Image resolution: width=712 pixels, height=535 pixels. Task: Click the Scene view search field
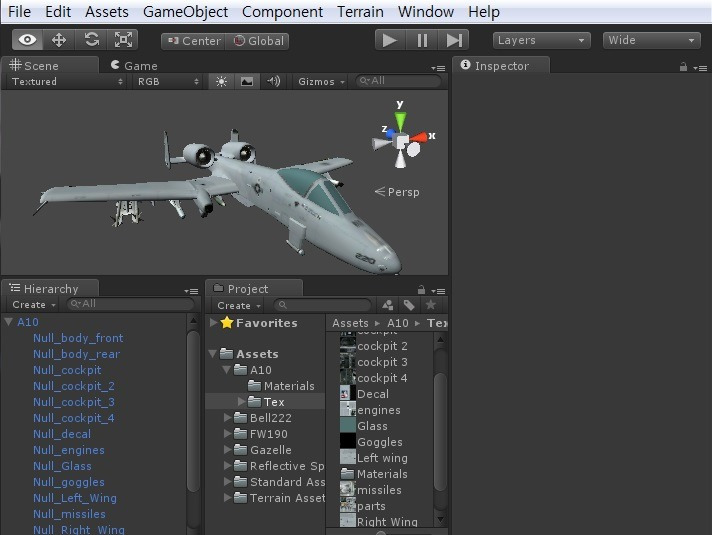click(x=398, y=81)
